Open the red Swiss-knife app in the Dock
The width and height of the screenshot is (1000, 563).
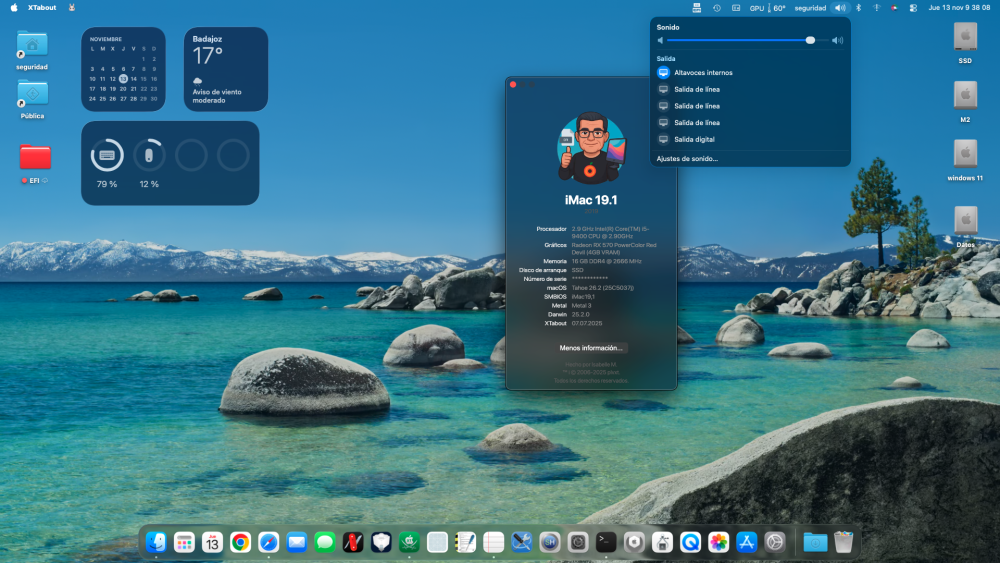[353, 542]
